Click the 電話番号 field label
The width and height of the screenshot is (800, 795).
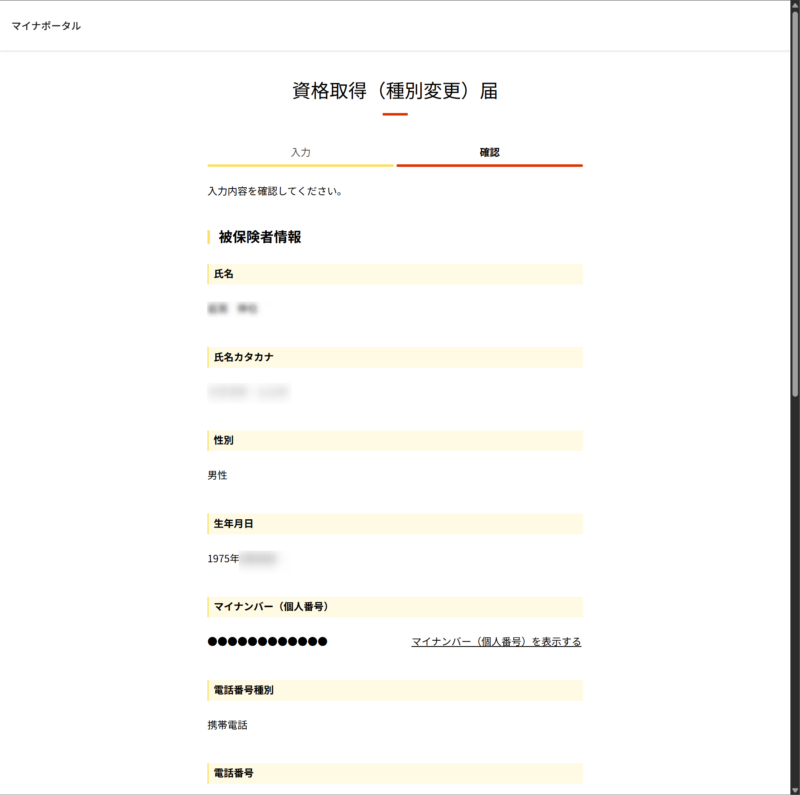pos(234,773)
